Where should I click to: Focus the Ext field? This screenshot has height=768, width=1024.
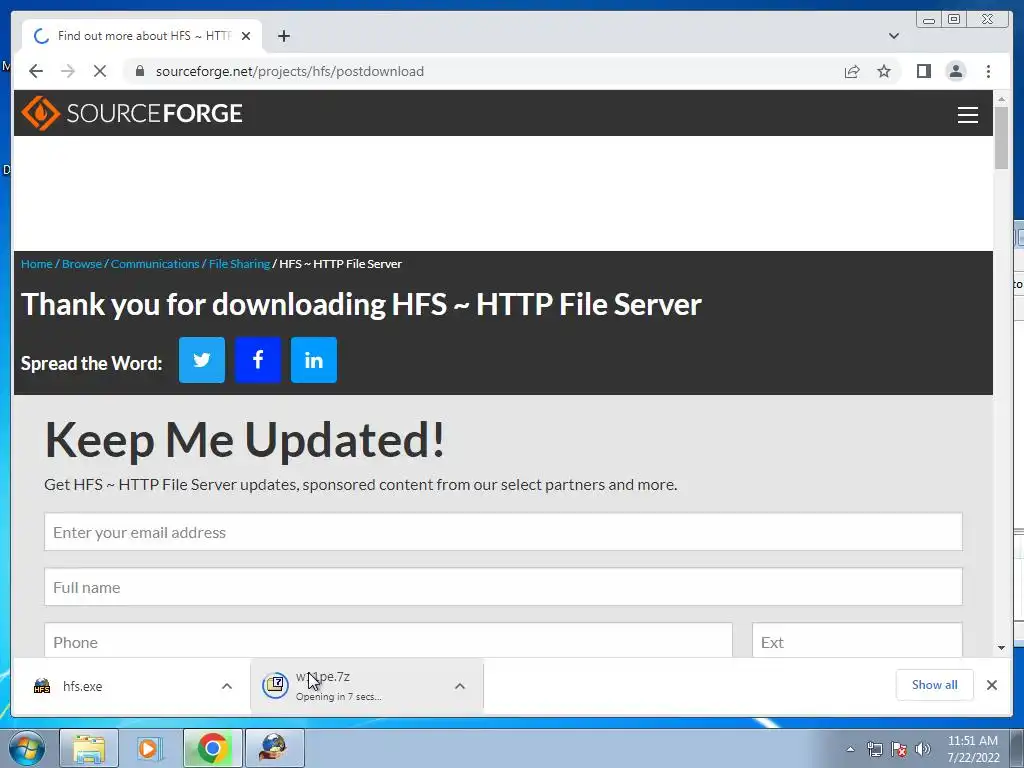857,641
